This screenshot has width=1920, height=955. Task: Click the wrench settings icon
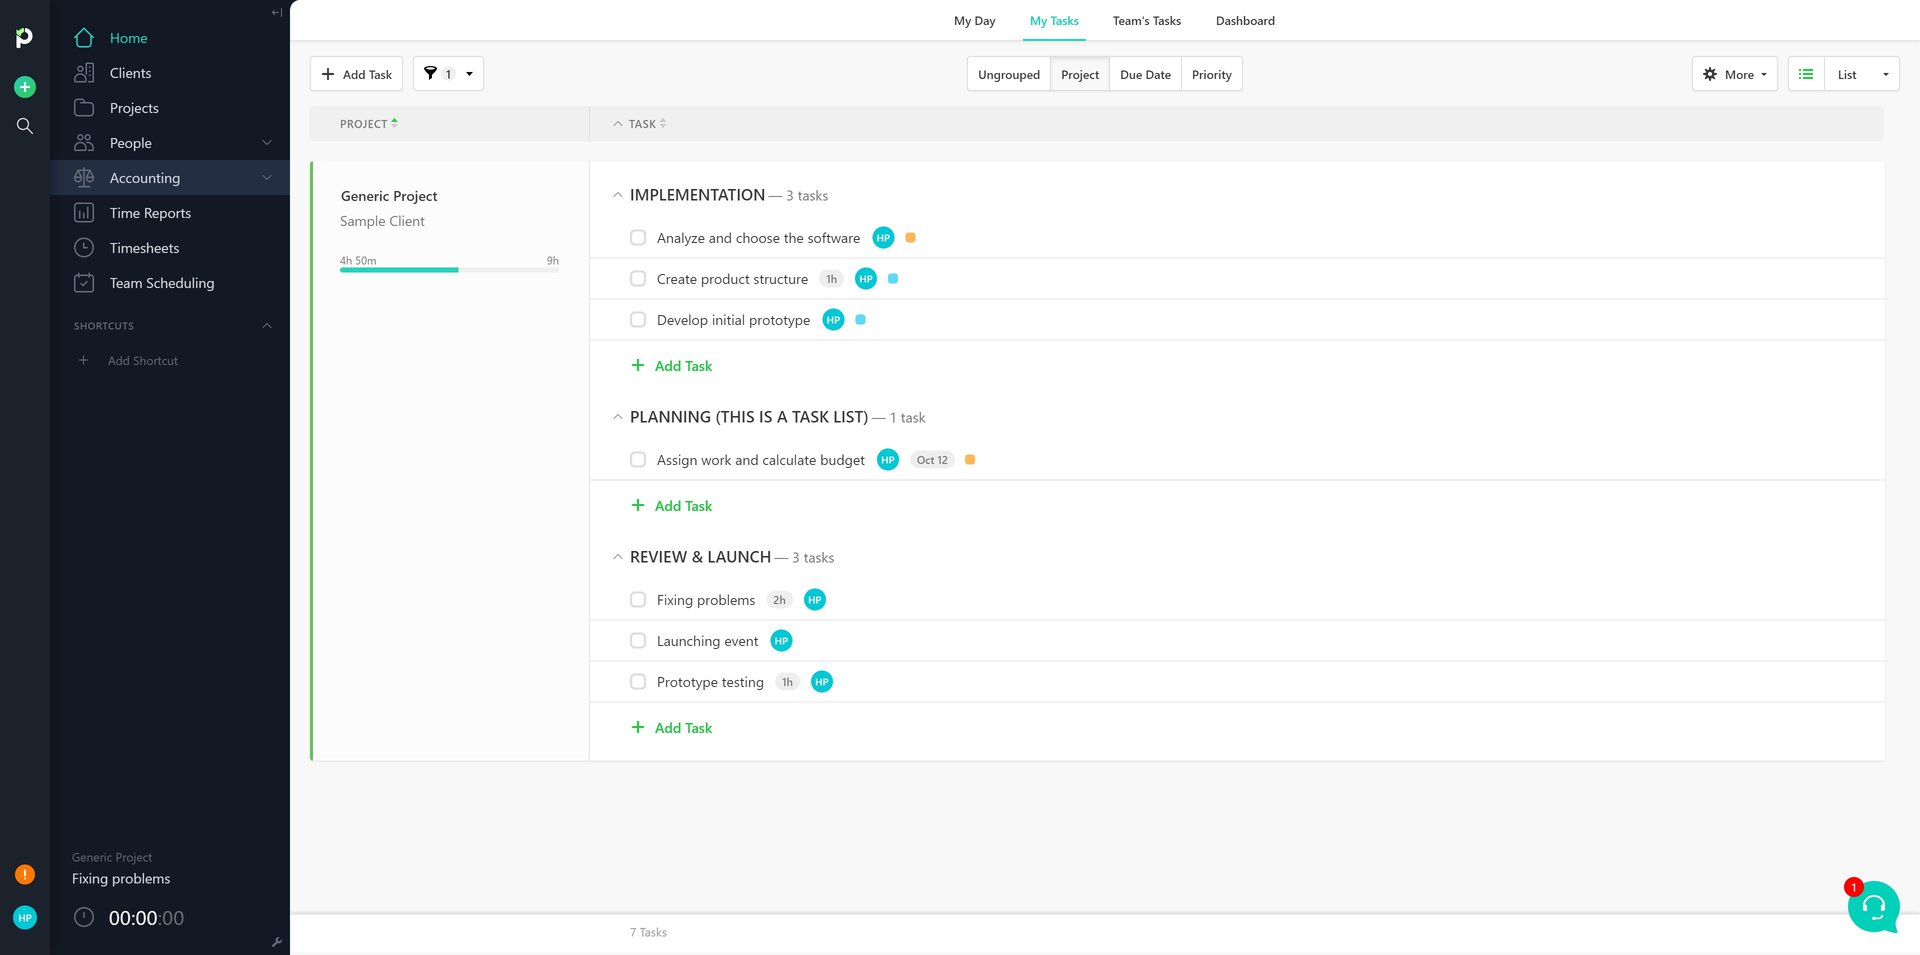click(277, 942)
